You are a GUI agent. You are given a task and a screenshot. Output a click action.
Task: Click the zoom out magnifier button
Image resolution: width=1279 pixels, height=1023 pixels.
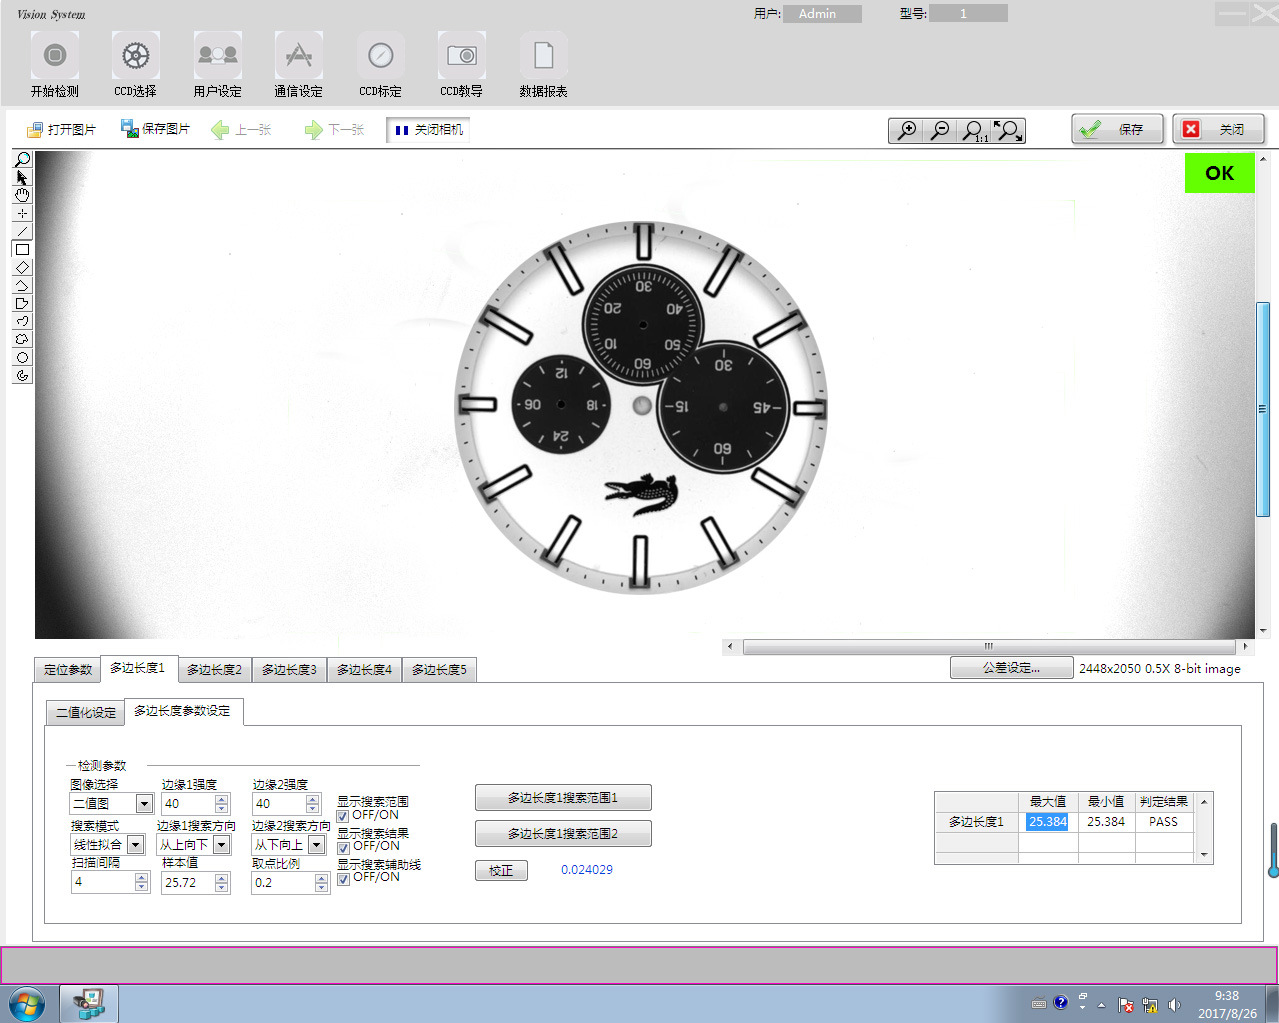pos(940,131)
